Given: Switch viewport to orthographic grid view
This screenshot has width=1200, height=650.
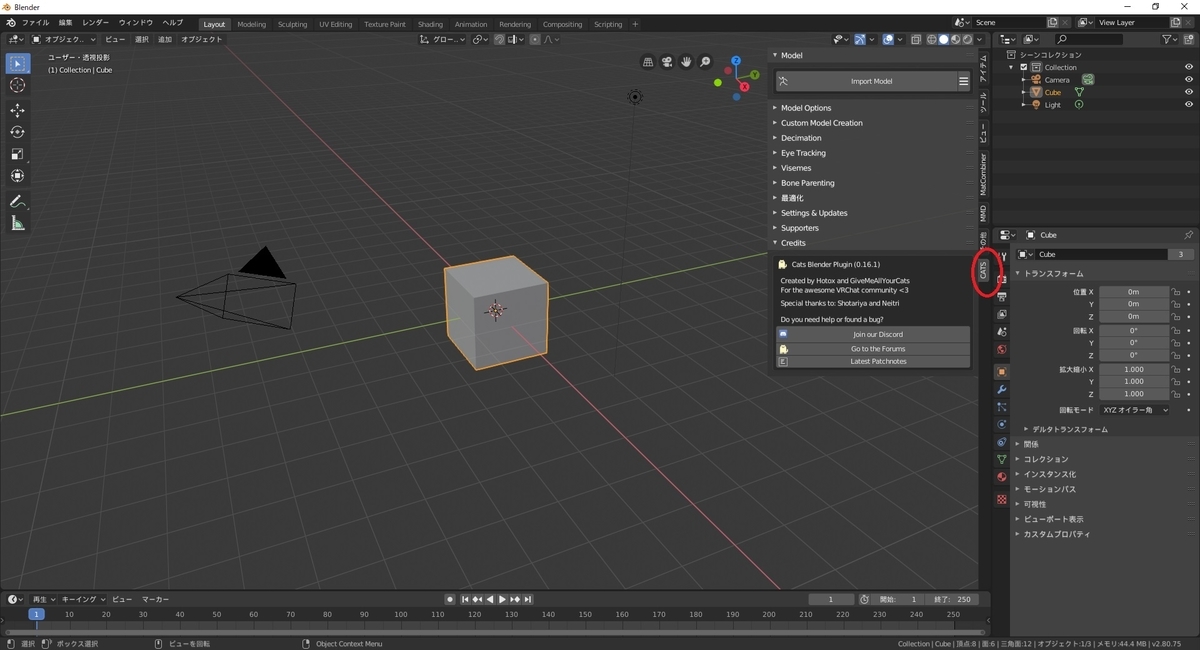Looking at the screenshot, I should click(x=648, y=62).
